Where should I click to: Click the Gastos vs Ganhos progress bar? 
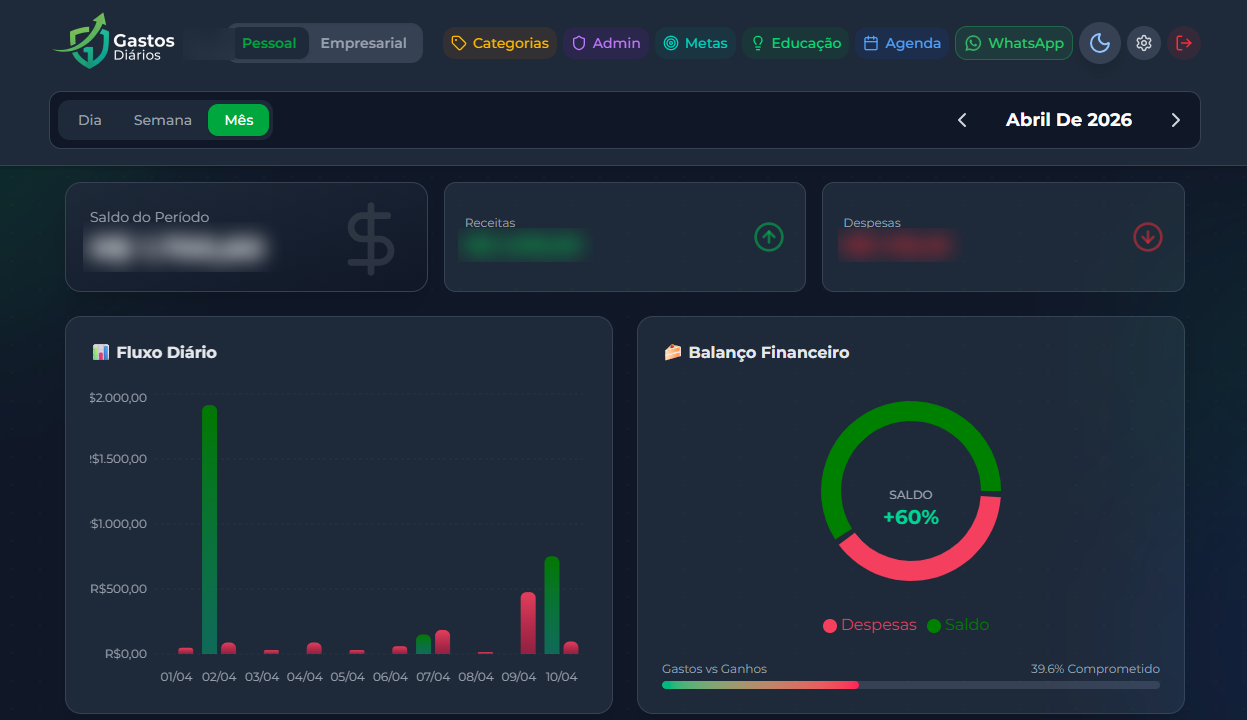[x=911, y=685]
